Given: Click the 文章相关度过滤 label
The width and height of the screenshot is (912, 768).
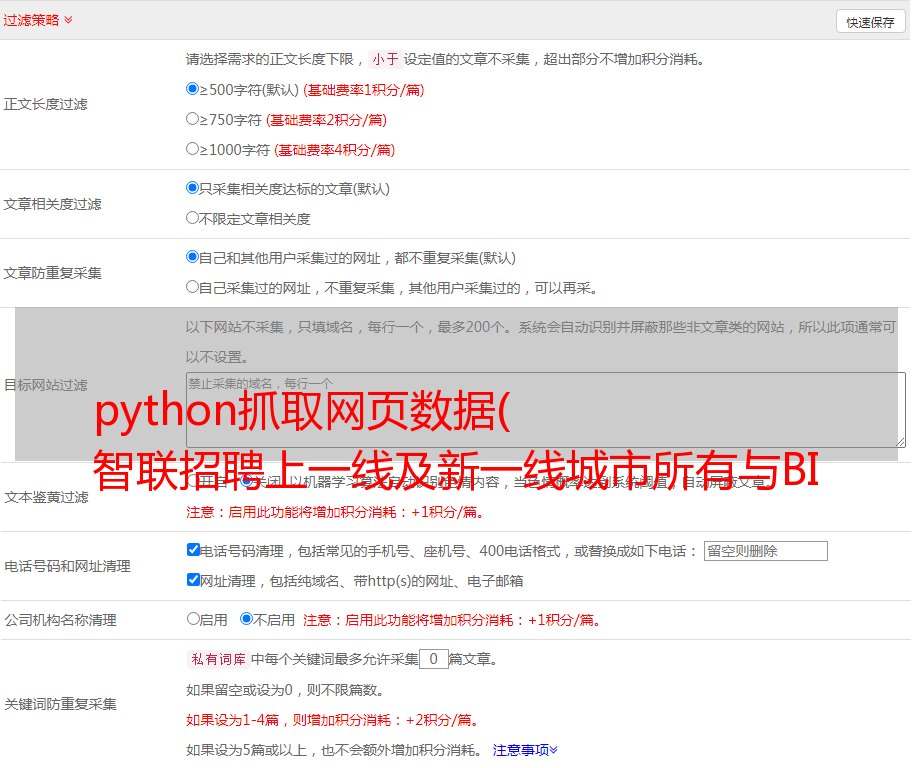Looking at the screenshot, I should click(x=52, y=204).
